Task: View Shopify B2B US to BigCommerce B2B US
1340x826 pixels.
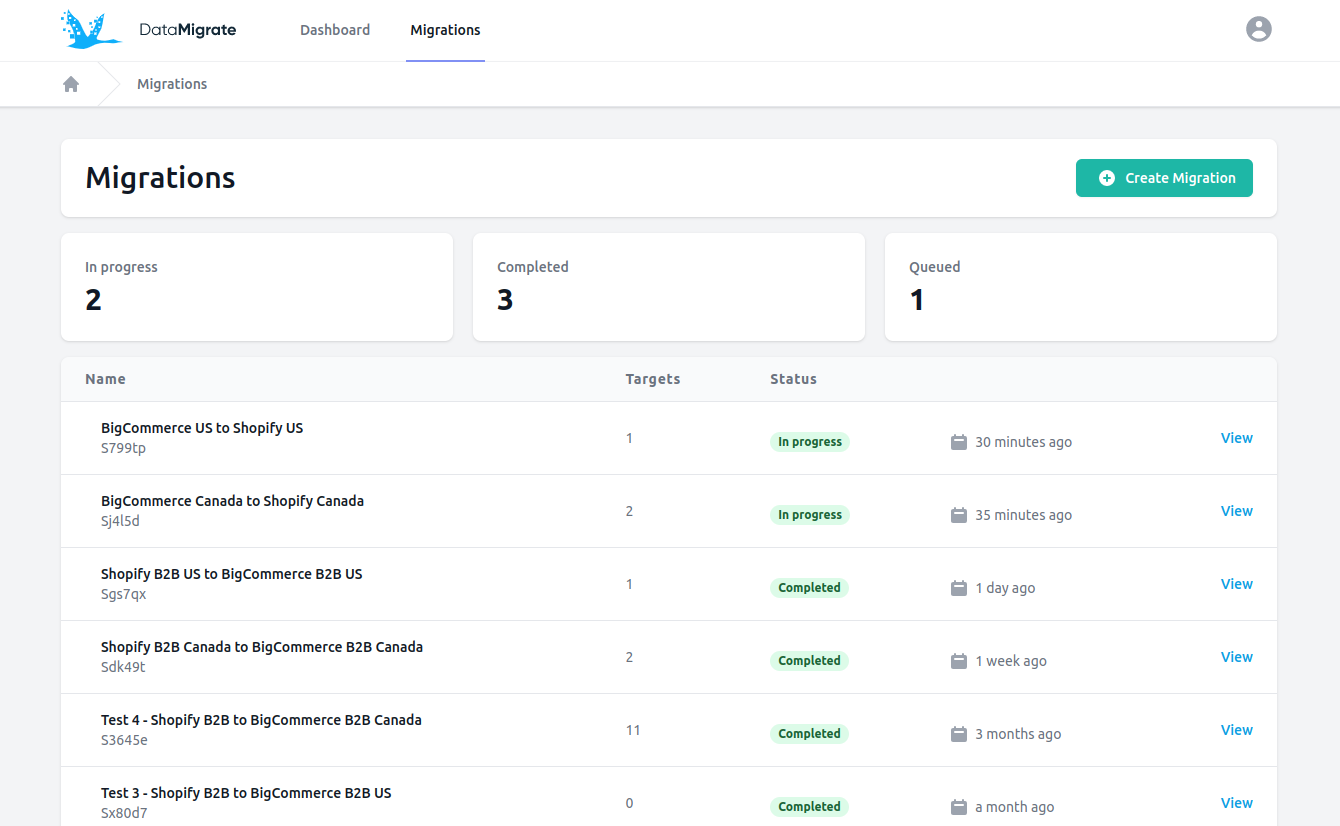Action: 1237,584
